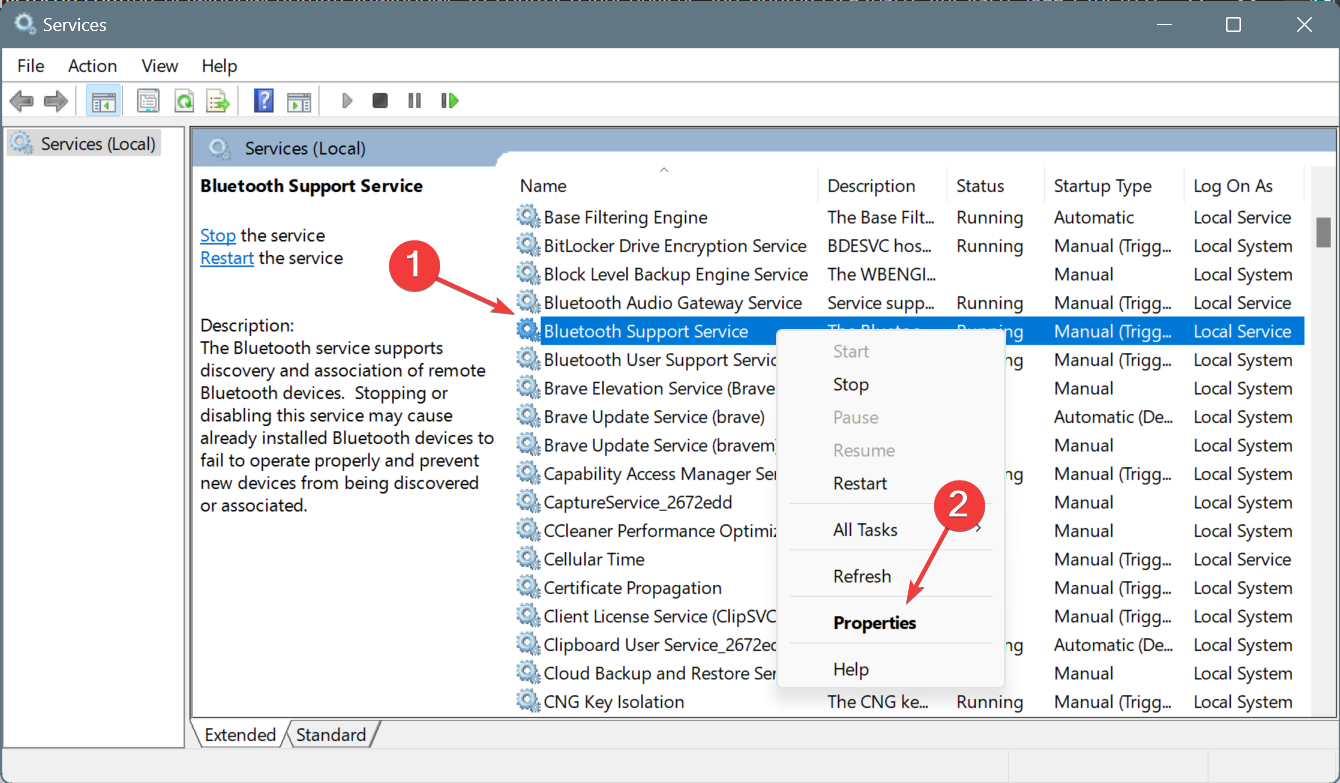Viewport: 1340px width, 783px height.
Task: Open the File menu
Action: pos(31,66)
